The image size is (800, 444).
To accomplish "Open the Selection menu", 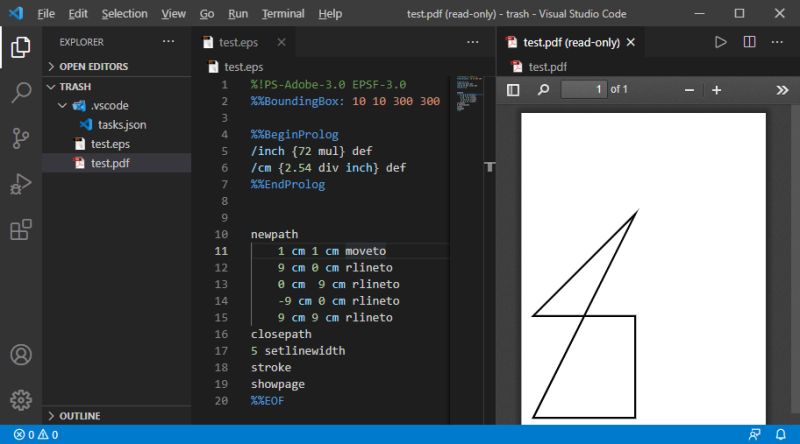I will click(x=124, y=14).
